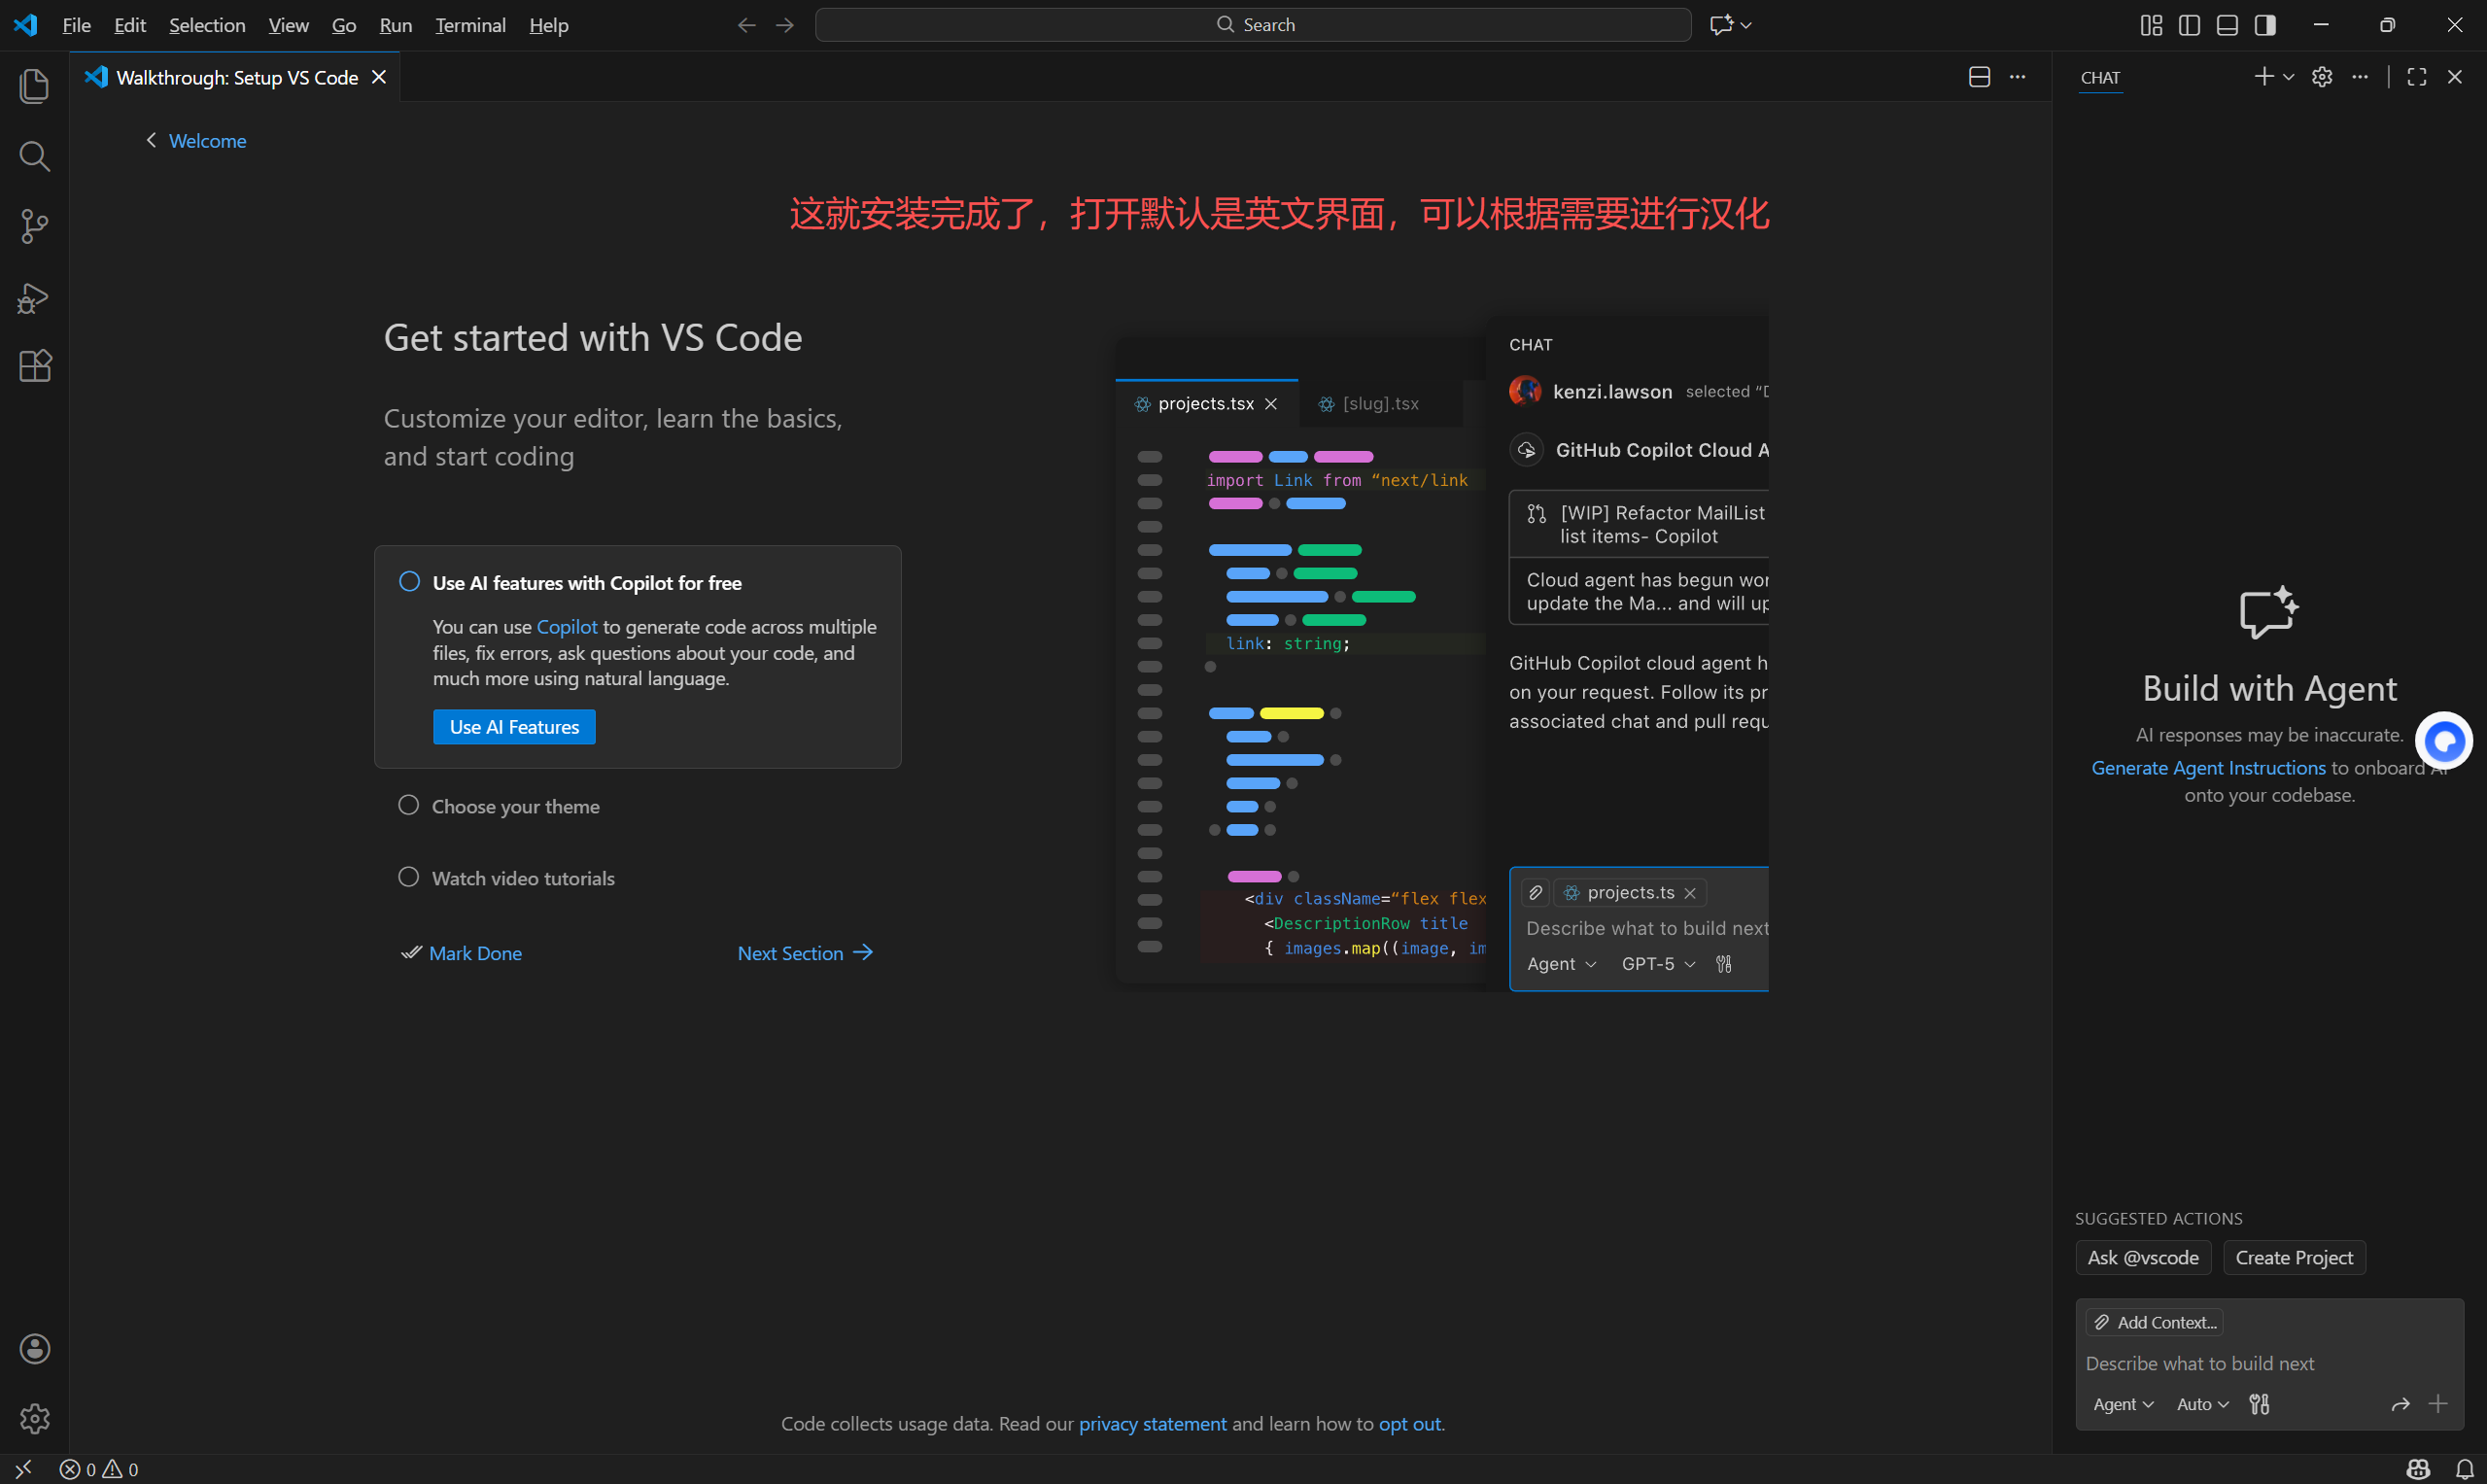Open the Go menu
This screenshot has width=2487, height=1484.
pos(344,25)
